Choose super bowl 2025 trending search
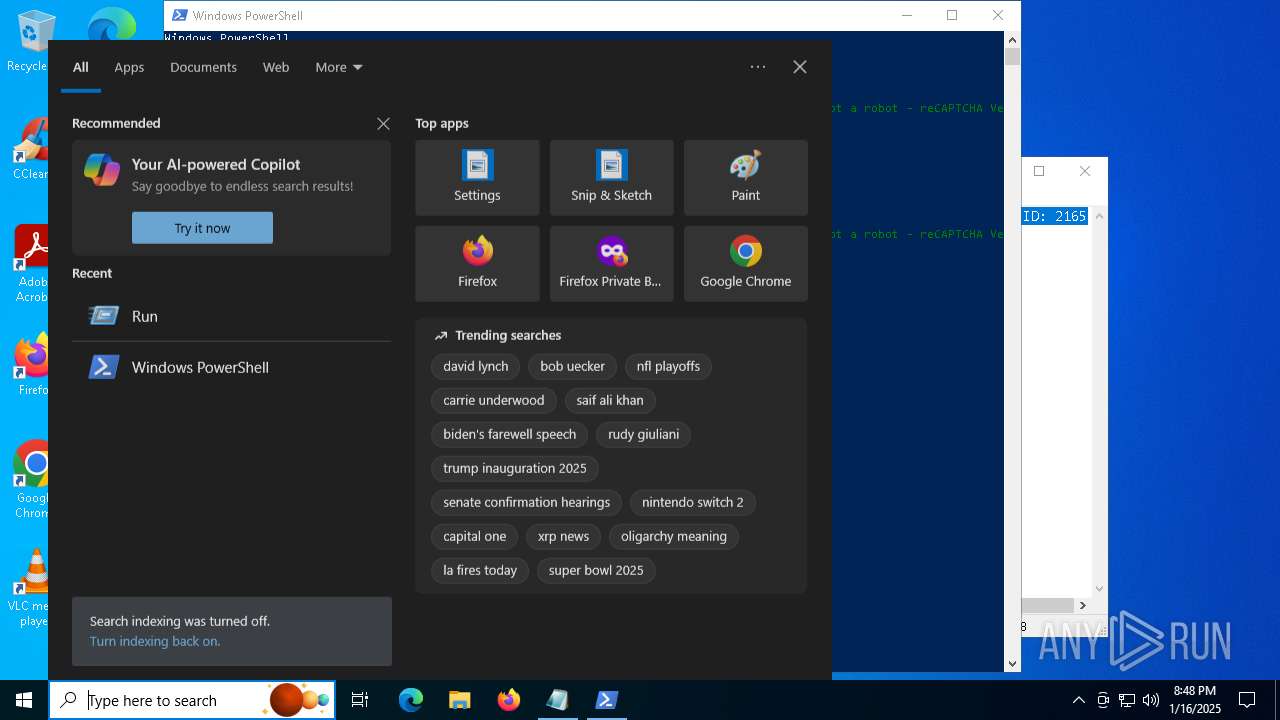The image size is (1280, 720). coord(596,571)
